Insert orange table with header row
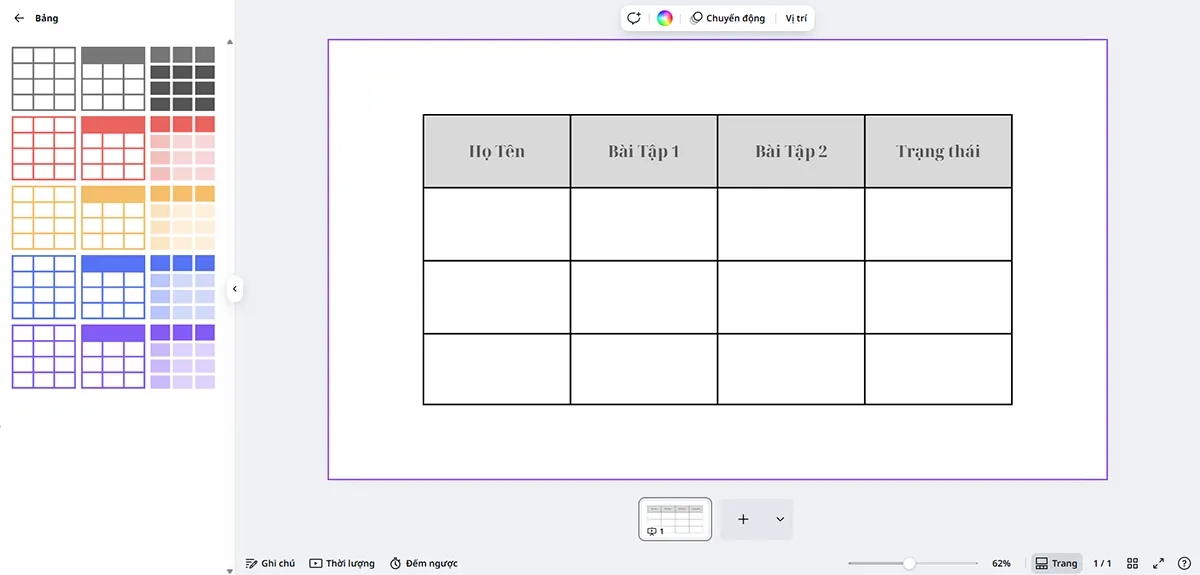1200x575 pixels. (113, 217)
